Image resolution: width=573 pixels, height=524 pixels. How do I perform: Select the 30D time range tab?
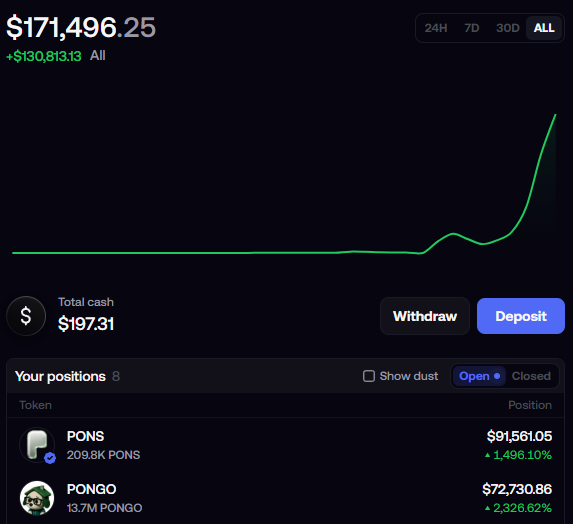pyautogui.click(x=508, y=28)
